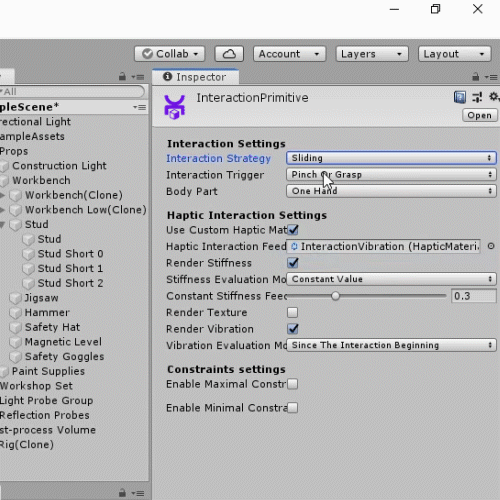Enable the Render Texture checkbox
500x500 pixels.
tap(293, 312)
